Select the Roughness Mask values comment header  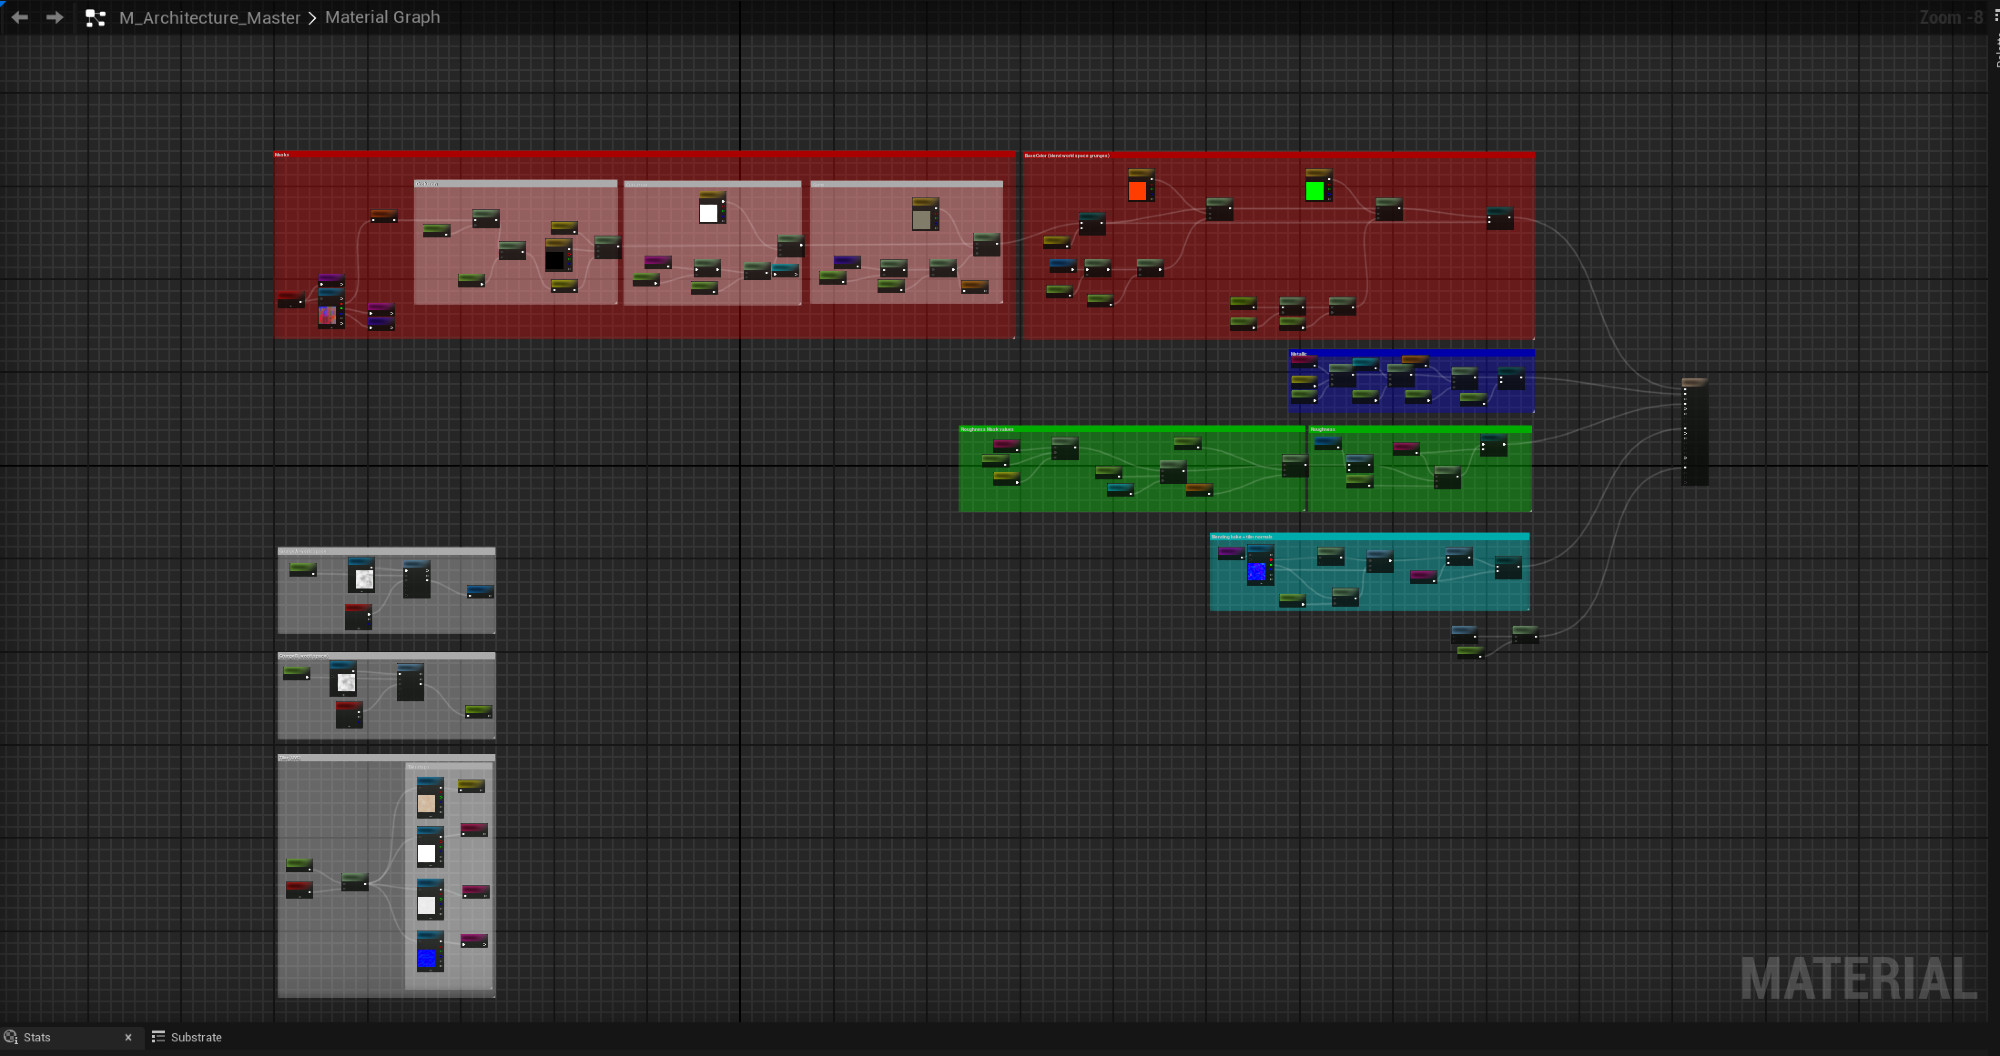1130,429
